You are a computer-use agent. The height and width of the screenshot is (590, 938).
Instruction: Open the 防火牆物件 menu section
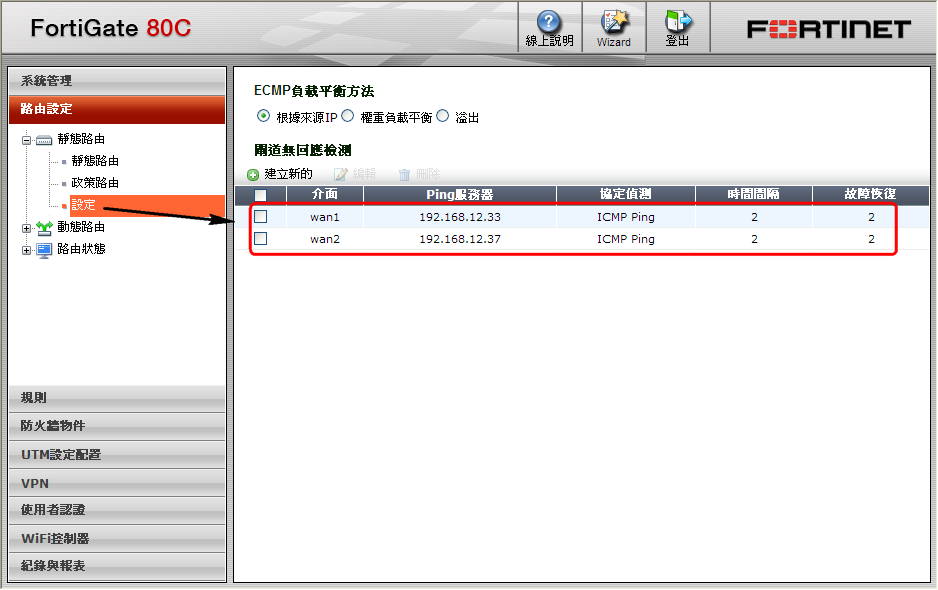[117, 426]
